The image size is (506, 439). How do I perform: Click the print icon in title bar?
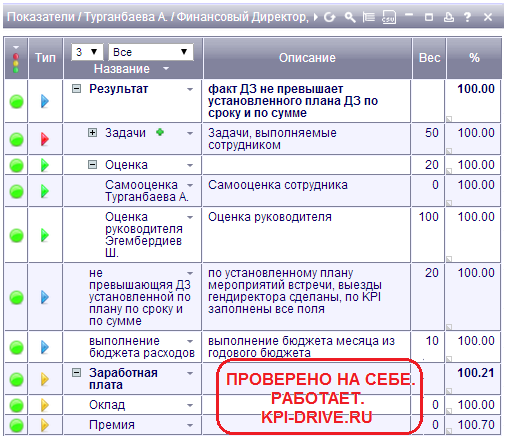(x=449, y=17)
